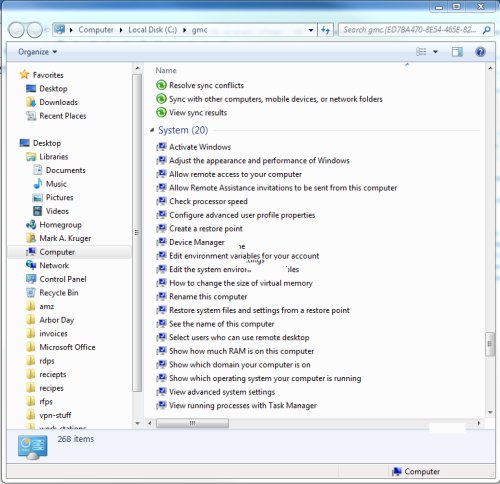Image resolution: width=500 pixels, height=484 pixels.
Task: Open View running processes with Task Manager
Action: coord(243,405)
